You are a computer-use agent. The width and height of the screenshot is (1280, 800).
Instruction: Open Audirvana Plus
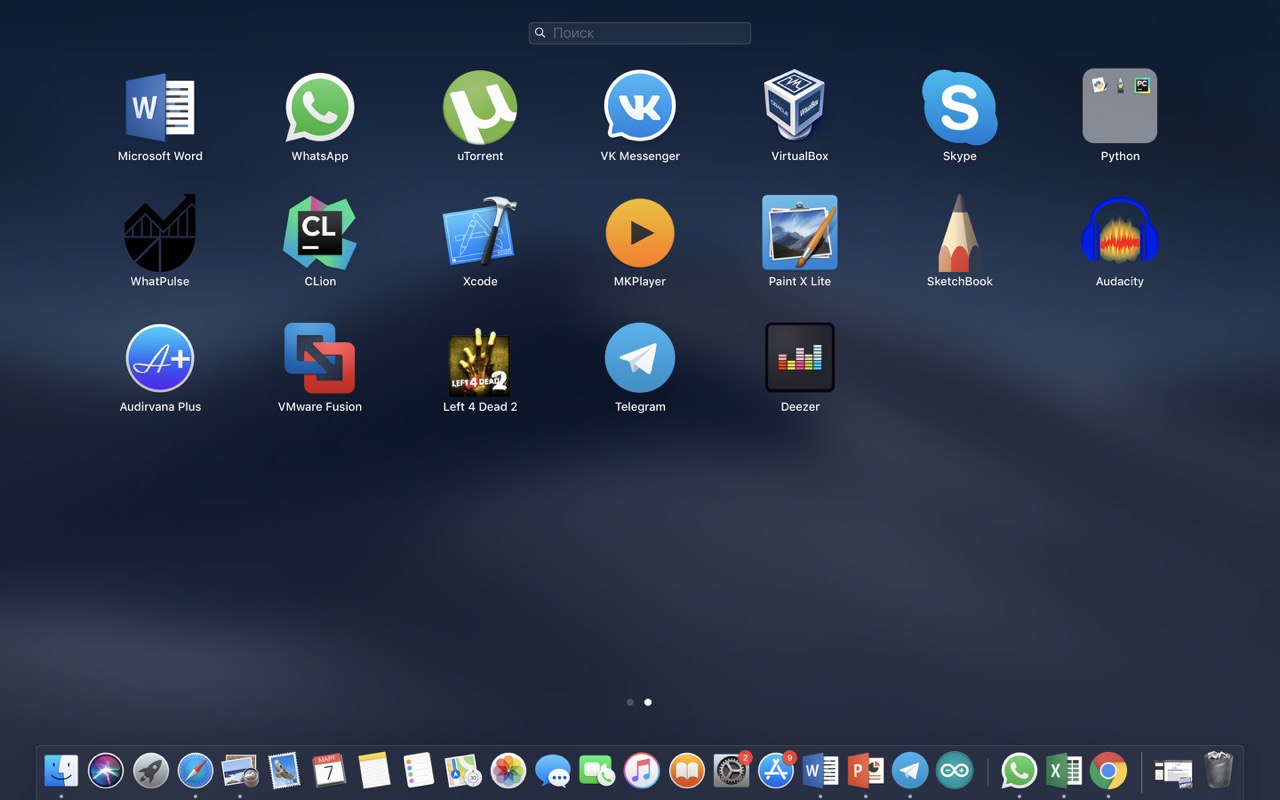[160, 358]
